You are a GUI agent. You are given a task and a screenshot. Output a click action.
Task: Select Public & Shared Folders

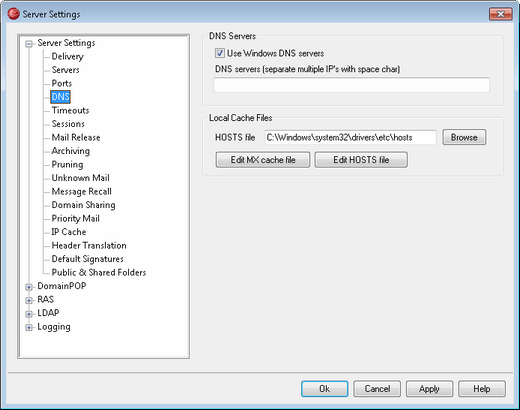click(99, 272)
